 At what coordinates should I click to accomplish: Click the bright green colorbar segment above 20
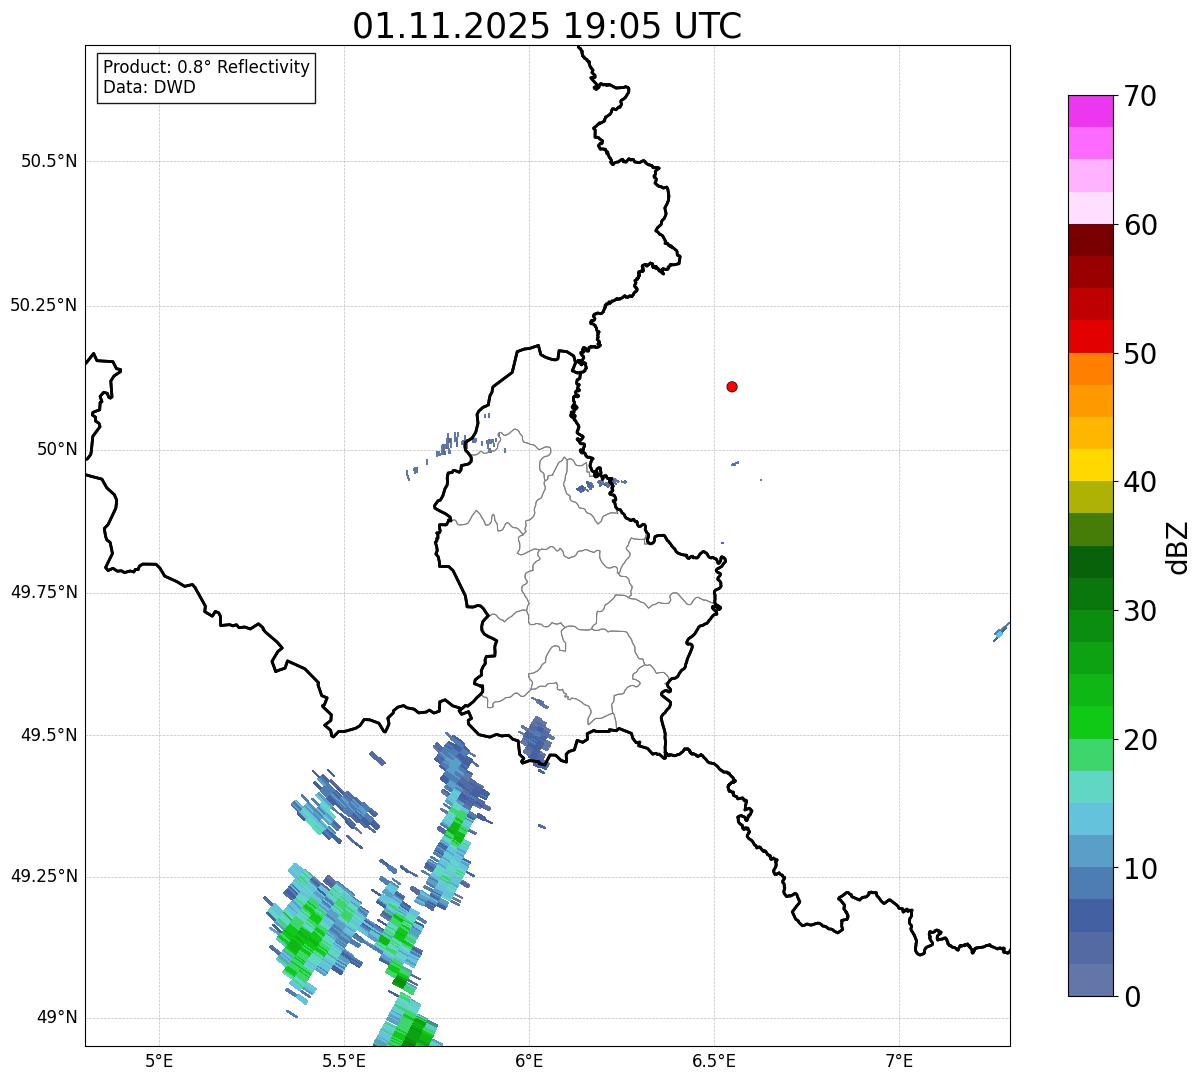(x=1090, y=722)
